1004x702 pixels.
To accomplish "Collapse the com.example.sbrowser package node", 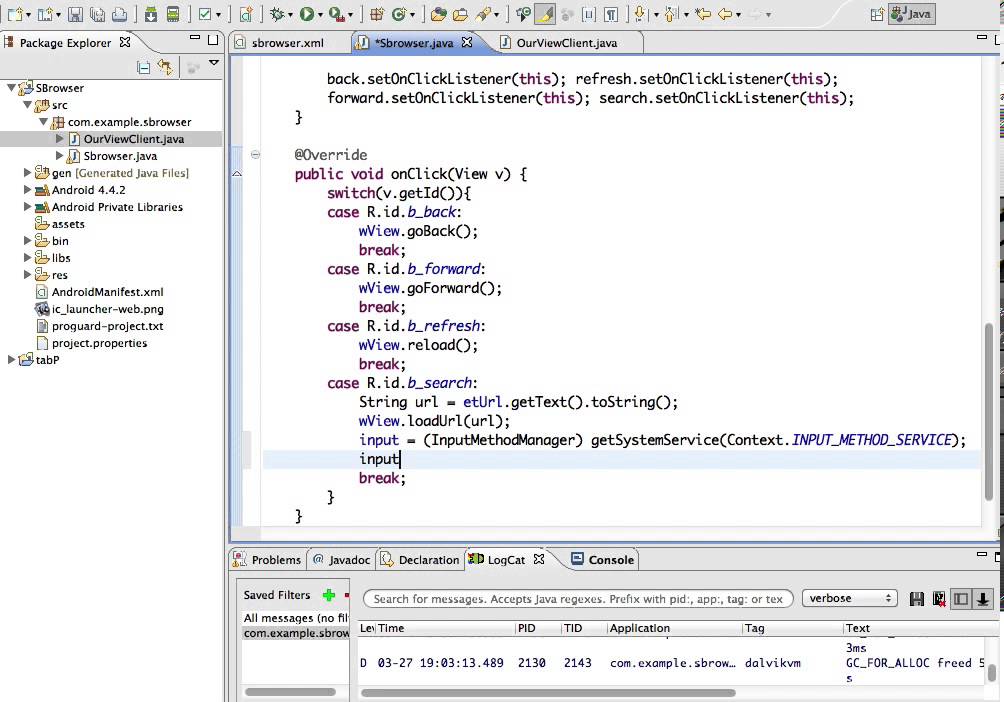I will click(44, 121).
